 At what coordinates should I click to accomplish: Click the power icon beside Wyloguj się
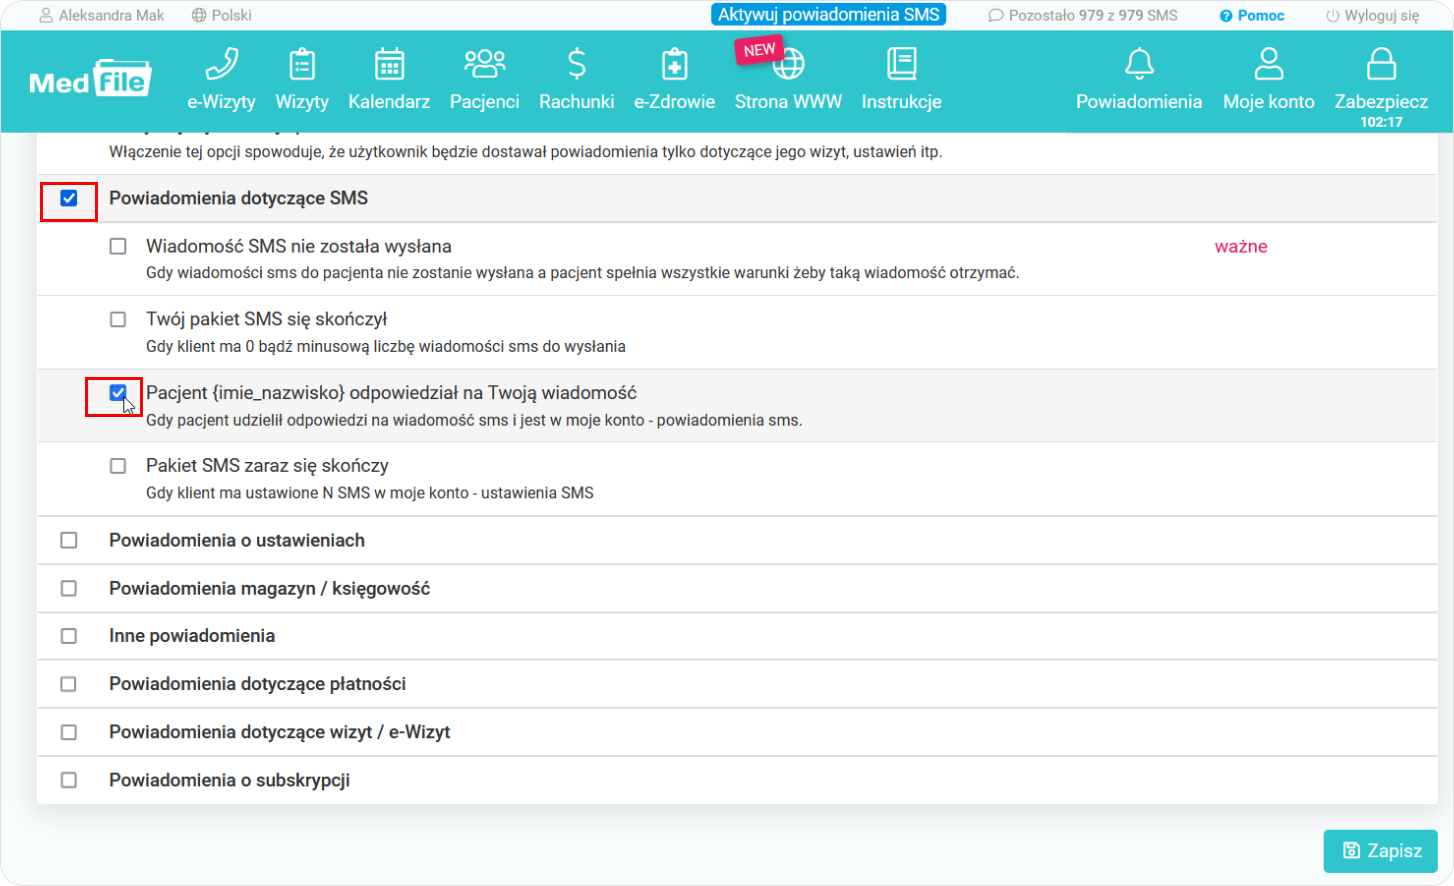(1332, 16)
